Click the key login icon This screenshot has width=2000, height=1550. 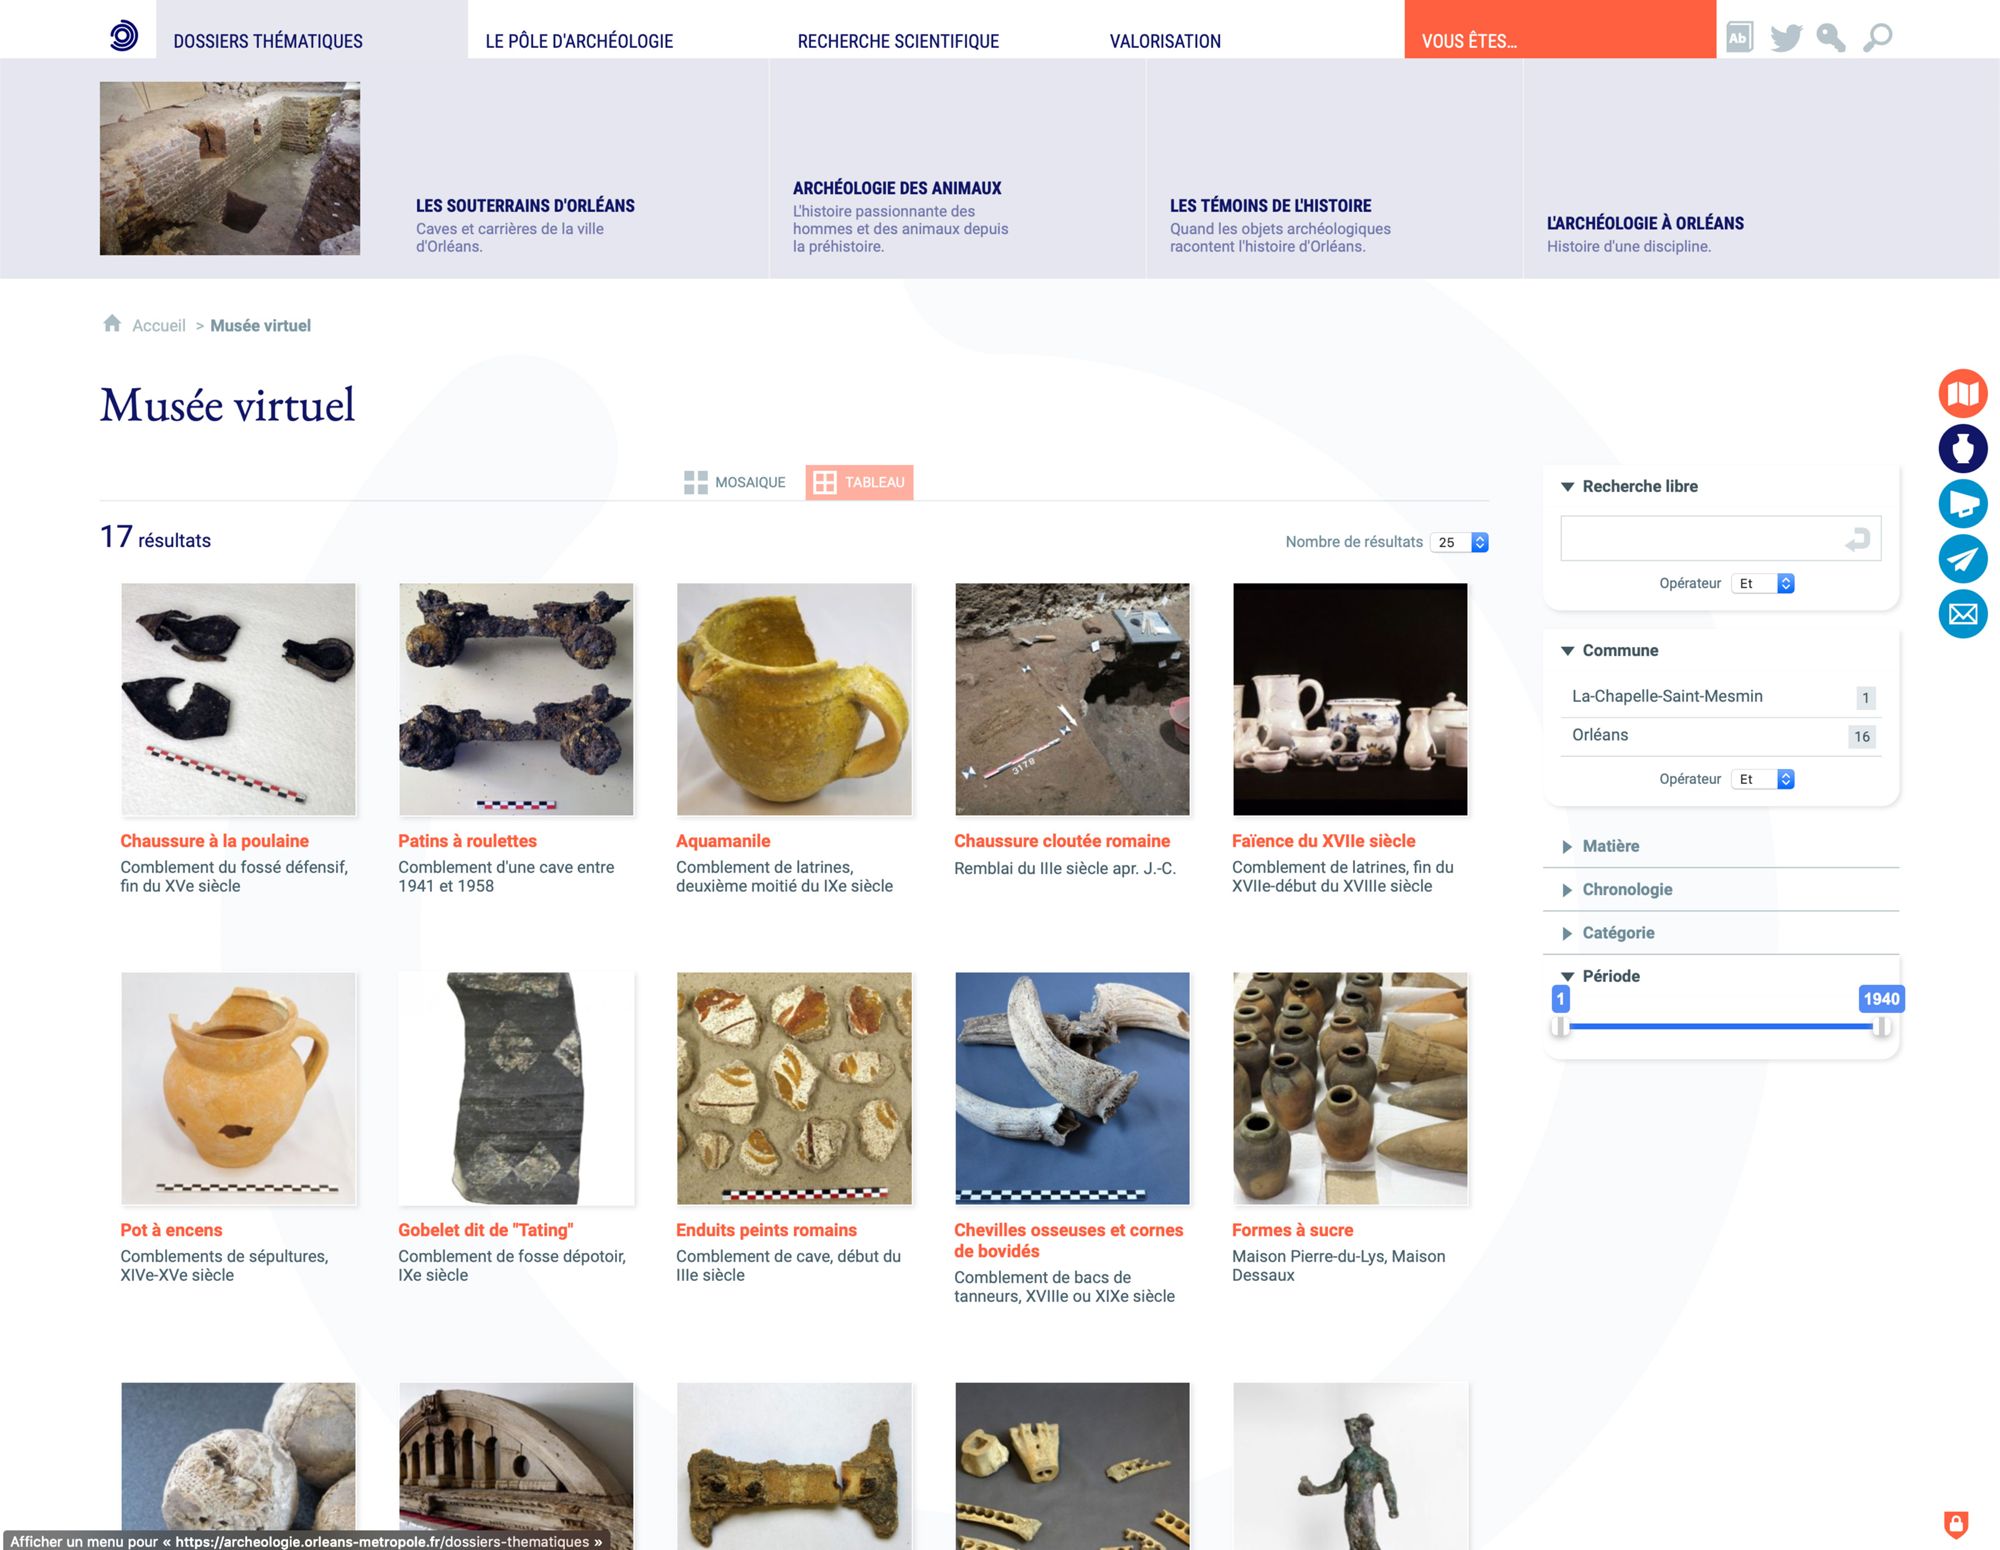[1830, 38]
